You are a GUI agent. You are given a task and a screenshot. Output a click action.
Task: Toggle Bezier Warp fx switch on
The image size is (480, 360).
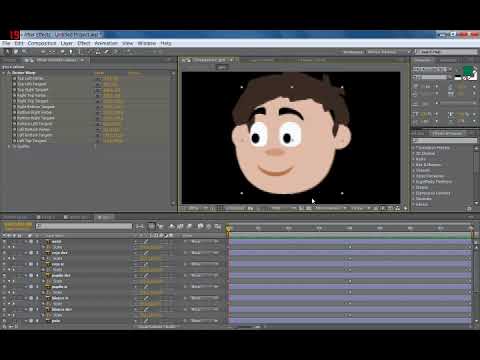click(x=9, y=73)
